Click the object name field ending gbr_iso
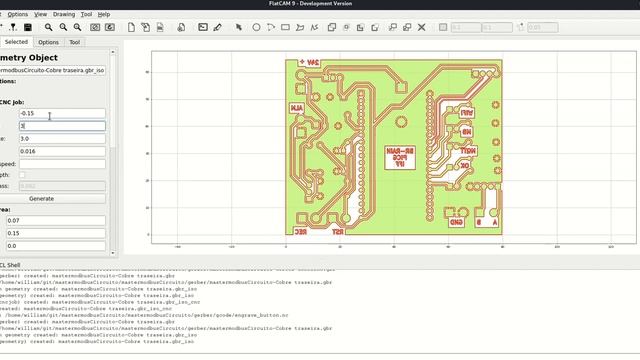Screen dimensions: 640x360 pyautogui.click(x=52, y=70)
